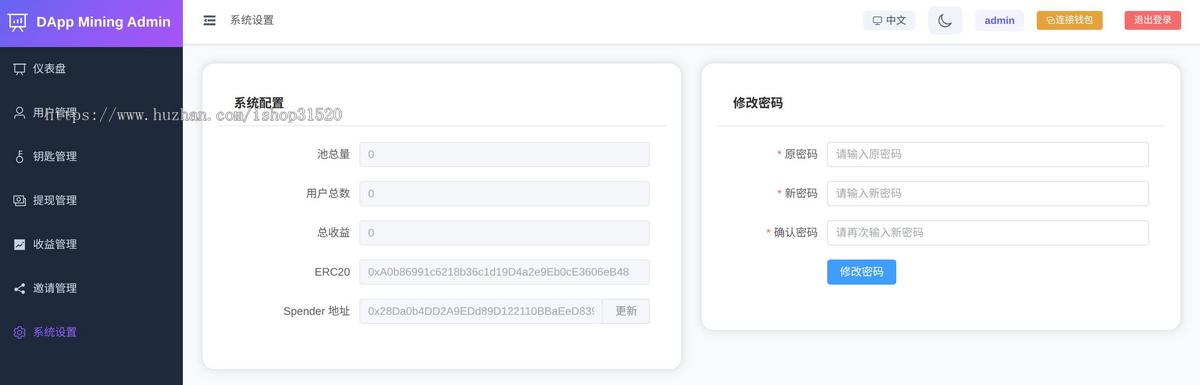Collapse sidebar with hamburger menu icon
Image resolution: width=1200 pixels, height=385 pixels.
pos(209,20)
